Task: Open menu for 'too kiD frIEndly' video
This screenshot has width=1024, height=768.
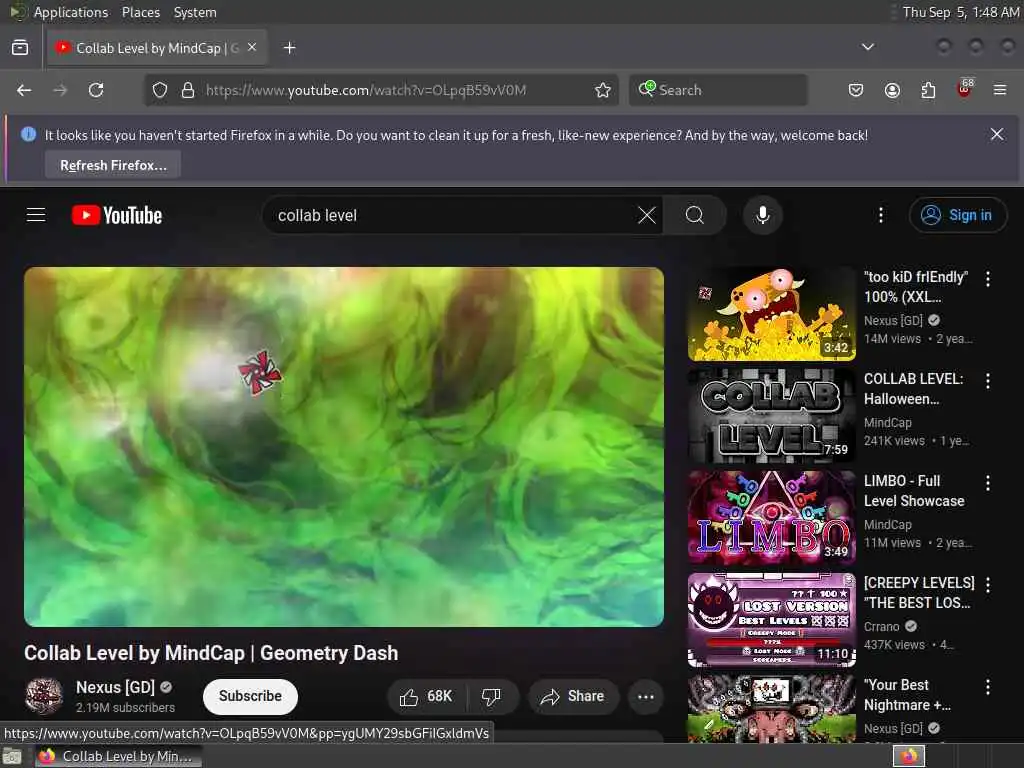Action: [987, 279]
